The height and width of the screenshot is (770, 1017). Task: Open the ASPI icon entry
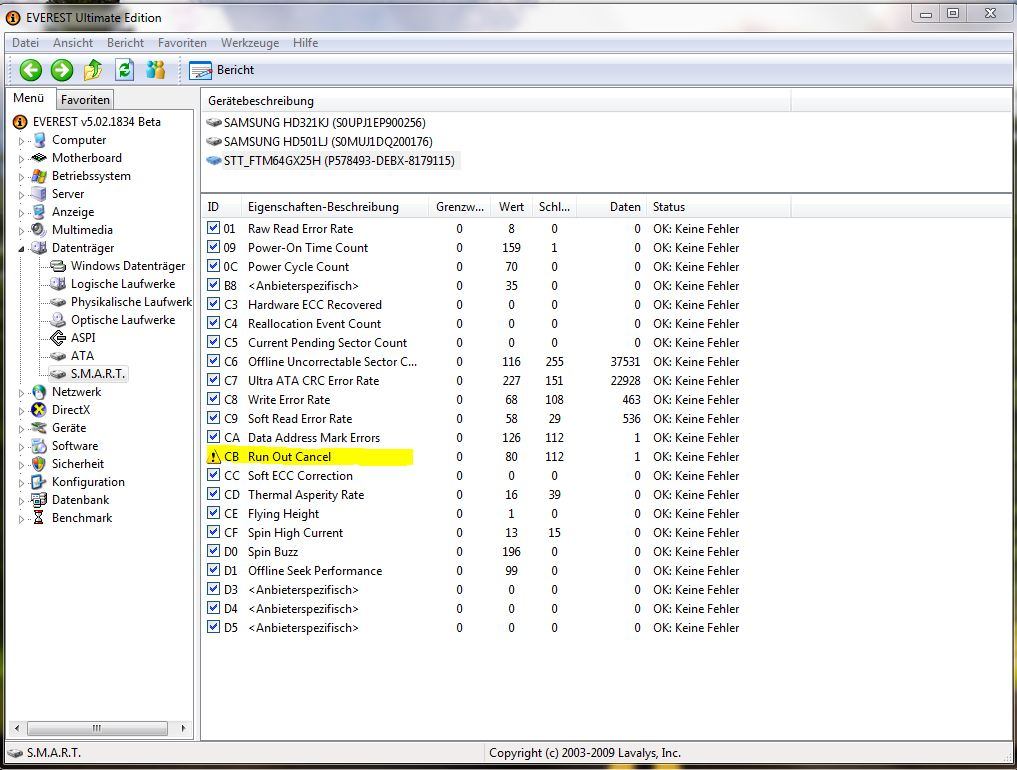(x=58, y=337)
